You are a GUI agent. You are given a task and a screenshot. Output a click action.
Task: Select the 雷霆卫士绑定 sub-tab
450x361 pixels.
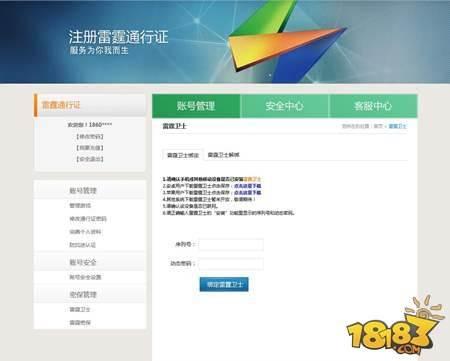coord(183,155)
